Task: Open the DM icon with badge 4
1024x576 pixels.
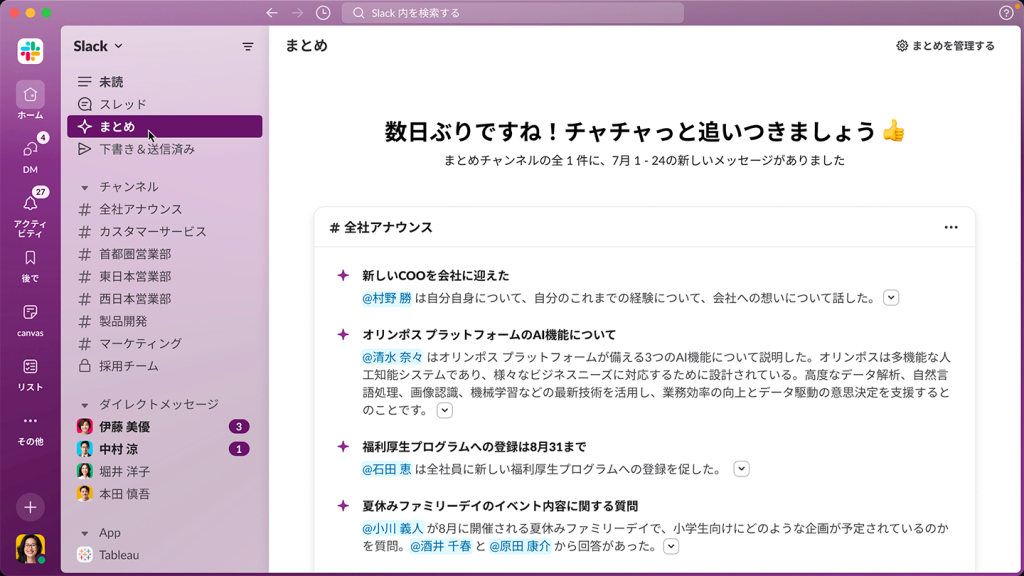Action: 30,150
